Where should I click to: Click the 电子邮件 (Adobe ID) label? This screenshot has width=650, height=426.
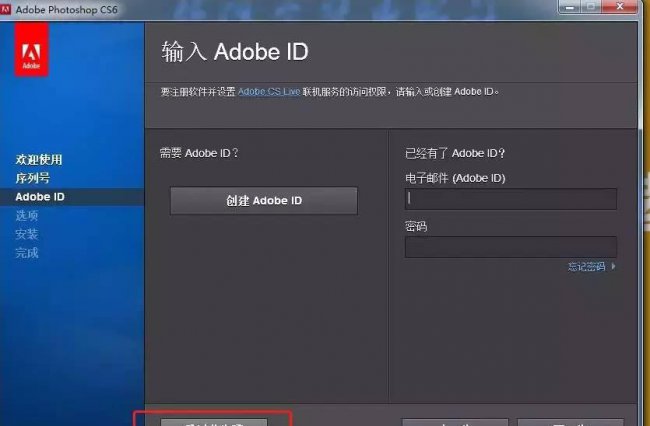pyautogui.click(x=455, y=178)
